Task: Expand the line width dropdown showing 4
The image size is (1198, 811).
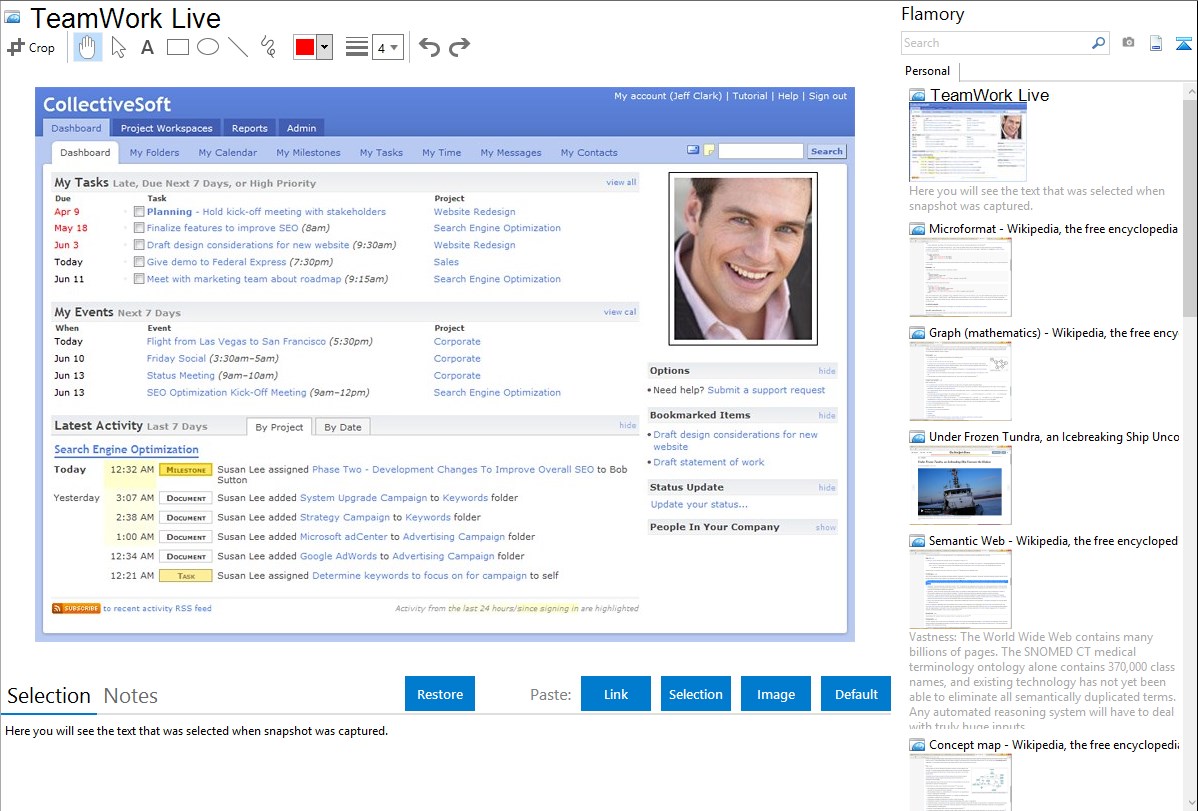Action: click(x=388, y=47)
